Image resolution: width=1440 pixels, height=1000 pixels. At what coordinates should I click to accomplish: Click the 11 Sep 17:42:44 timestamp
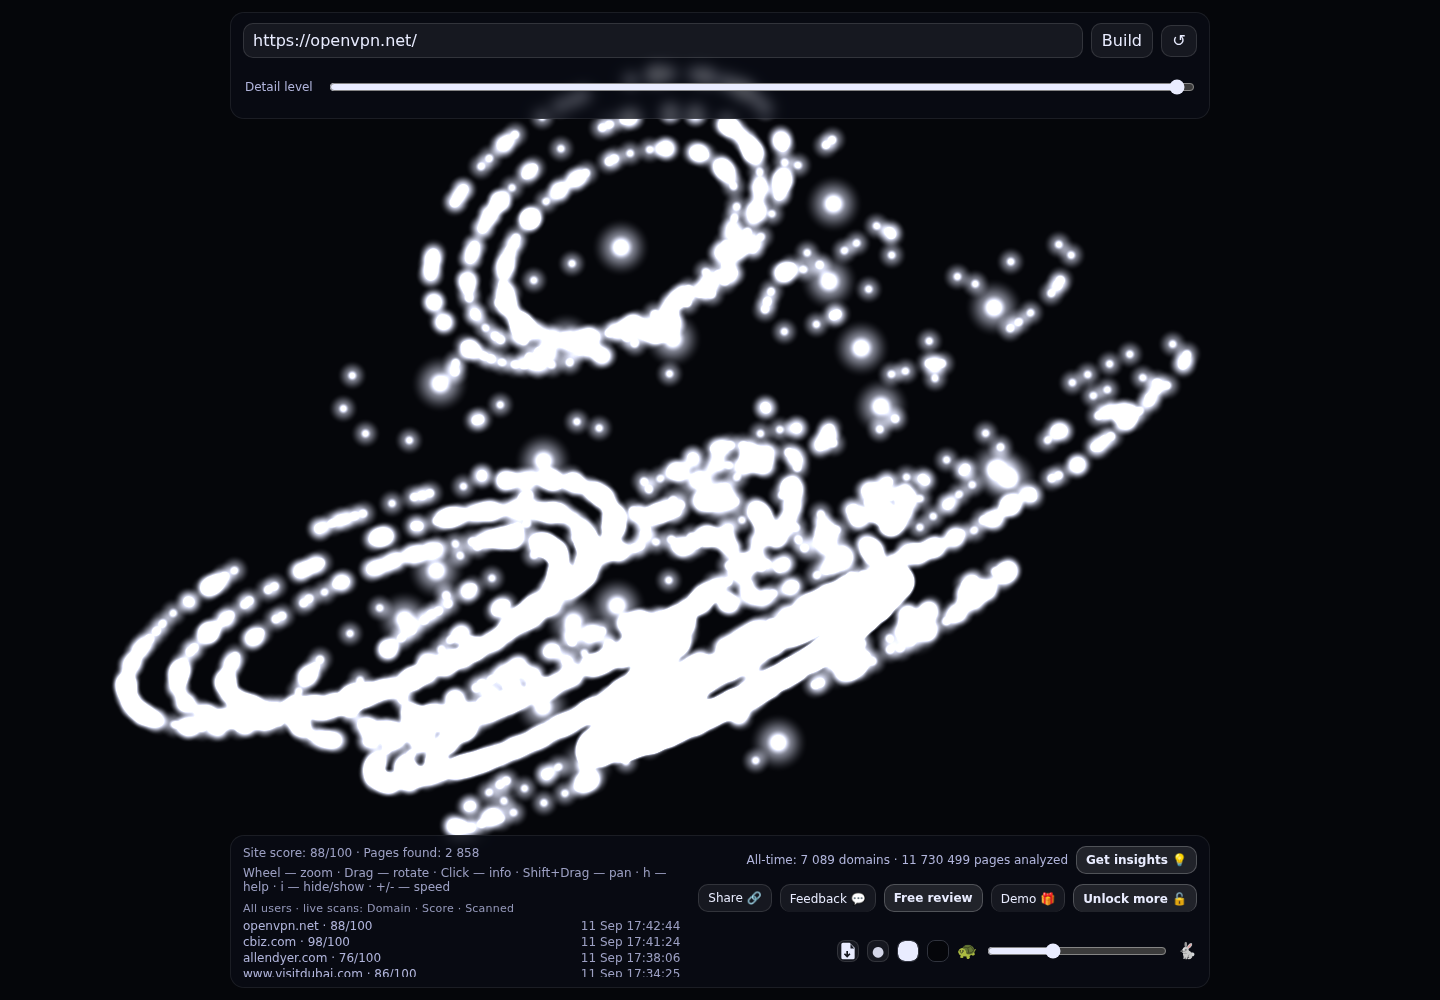[x=630, y=926]
